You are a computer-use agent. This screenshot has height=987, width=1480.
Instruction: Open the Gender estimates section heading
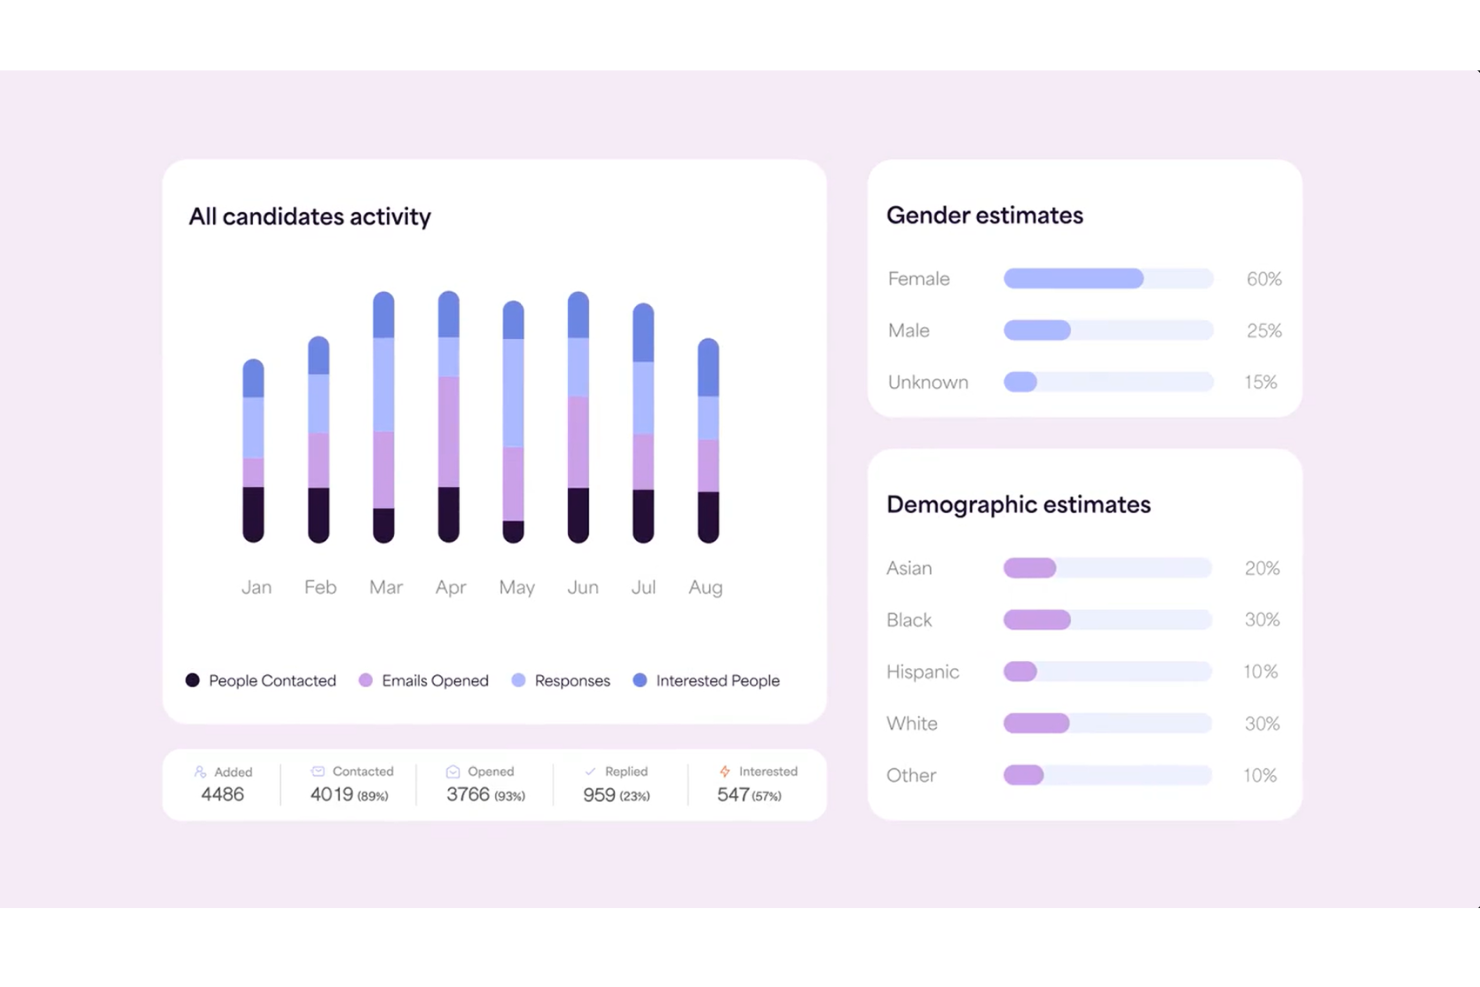[x=984, y=215]
